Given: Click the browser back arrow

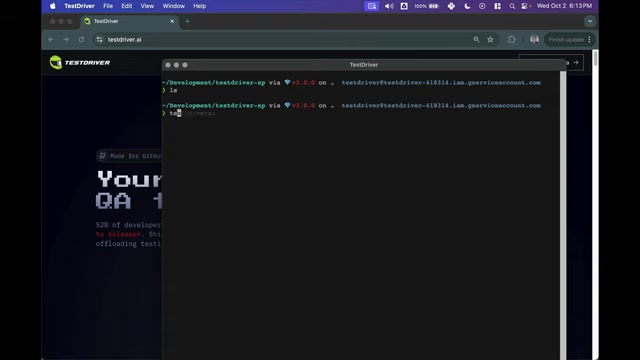Looking at the screenshot, I should 51,40.
